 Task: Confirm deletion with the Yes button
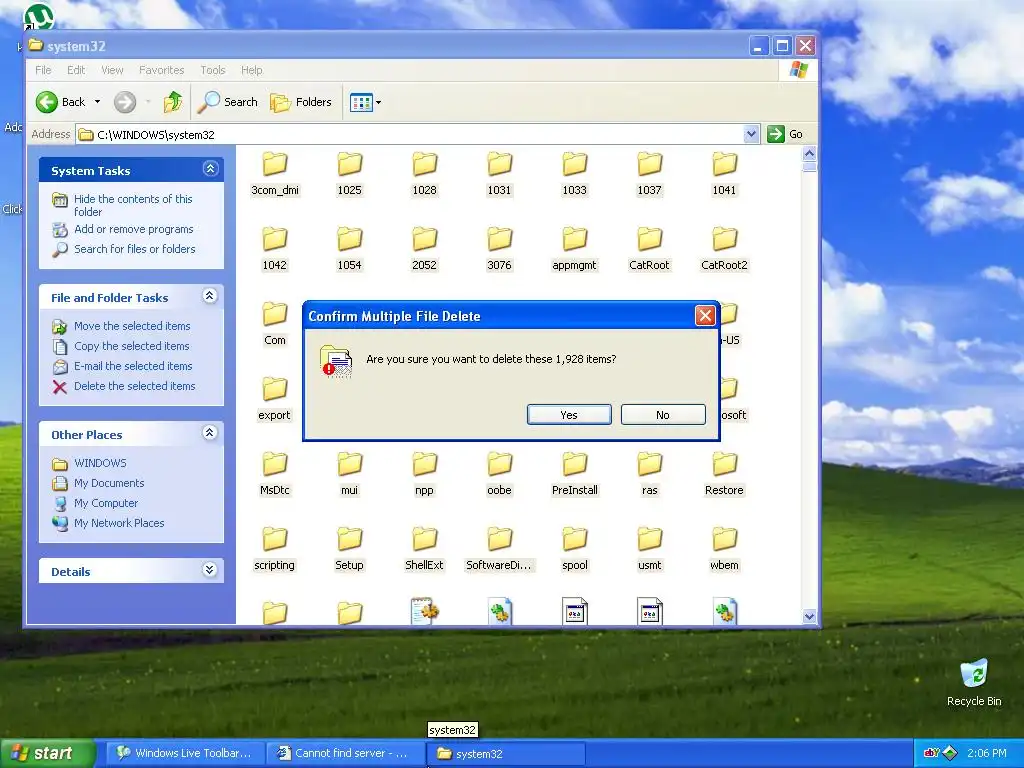(x=569, y=415)
